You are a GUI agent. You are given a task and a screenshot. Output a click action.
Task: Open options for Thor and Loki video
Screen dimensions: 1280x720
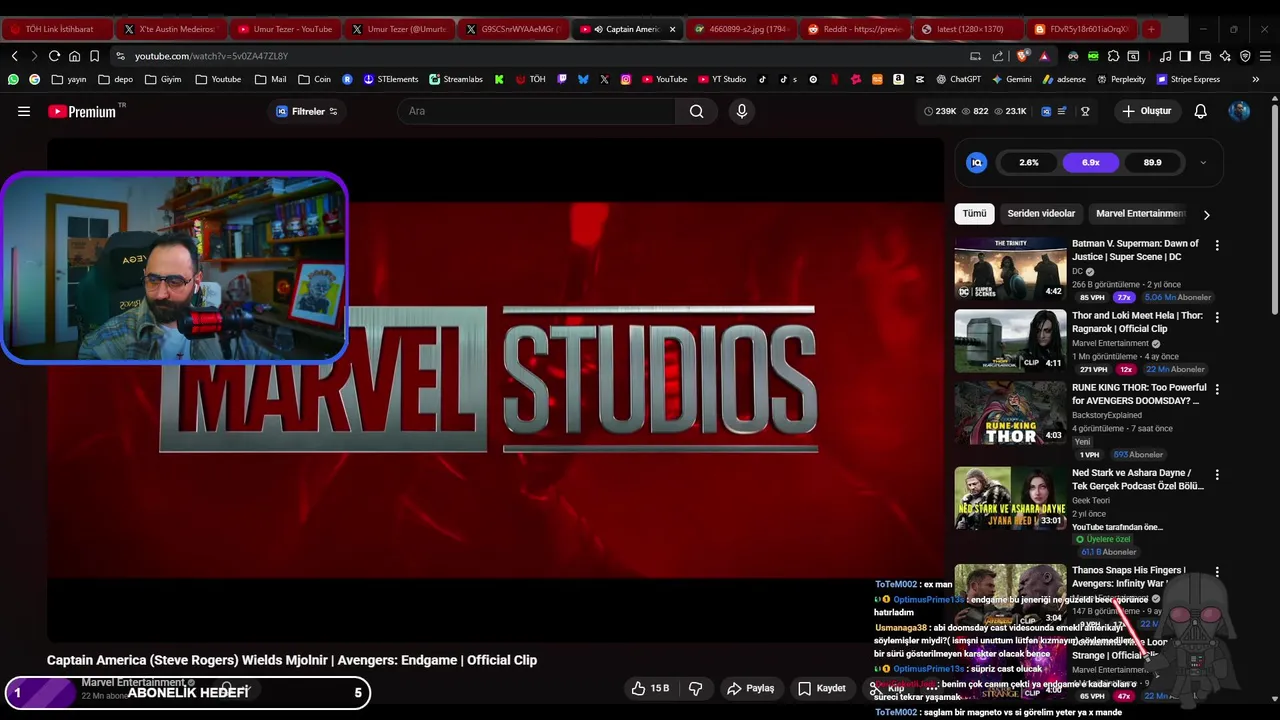click(1217, 317)
